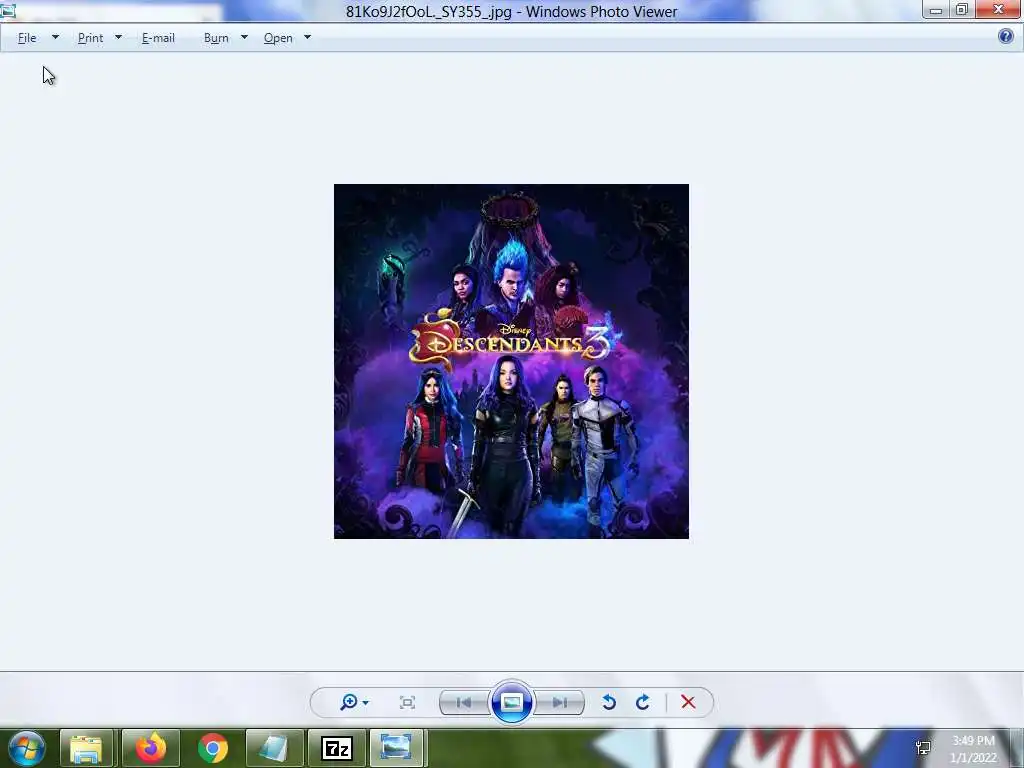The height and width of the screenshot is (768, 1024).
Task: Rotate image counterclockwise
Action: pyautogui.click(x=609, y=702)
